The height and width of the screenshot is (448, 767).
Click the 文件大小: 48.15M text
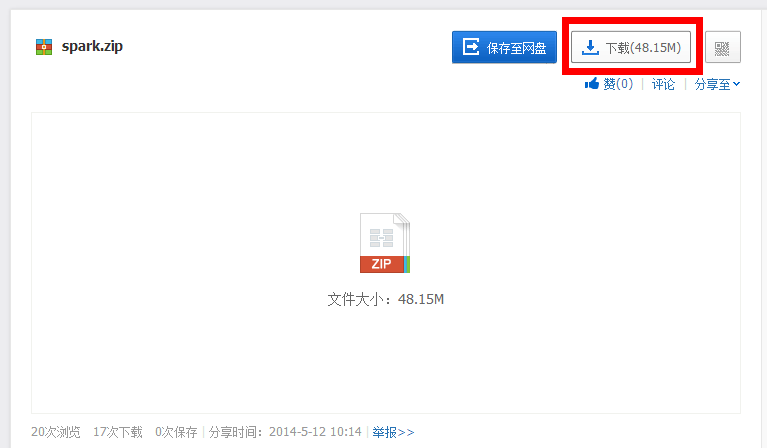(x=385, y=299)
